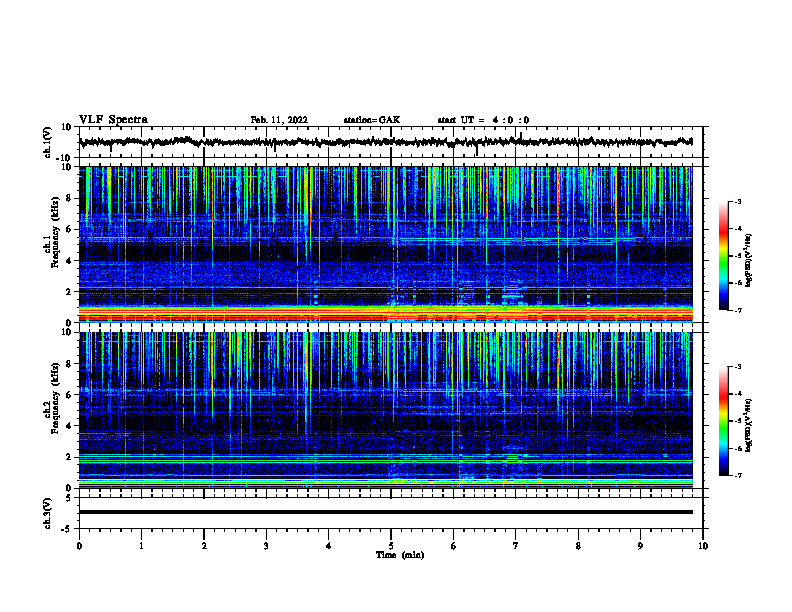Click time axis tick label "3"
The height and width of the screenshot is (612, 792).
pos(266,546)
